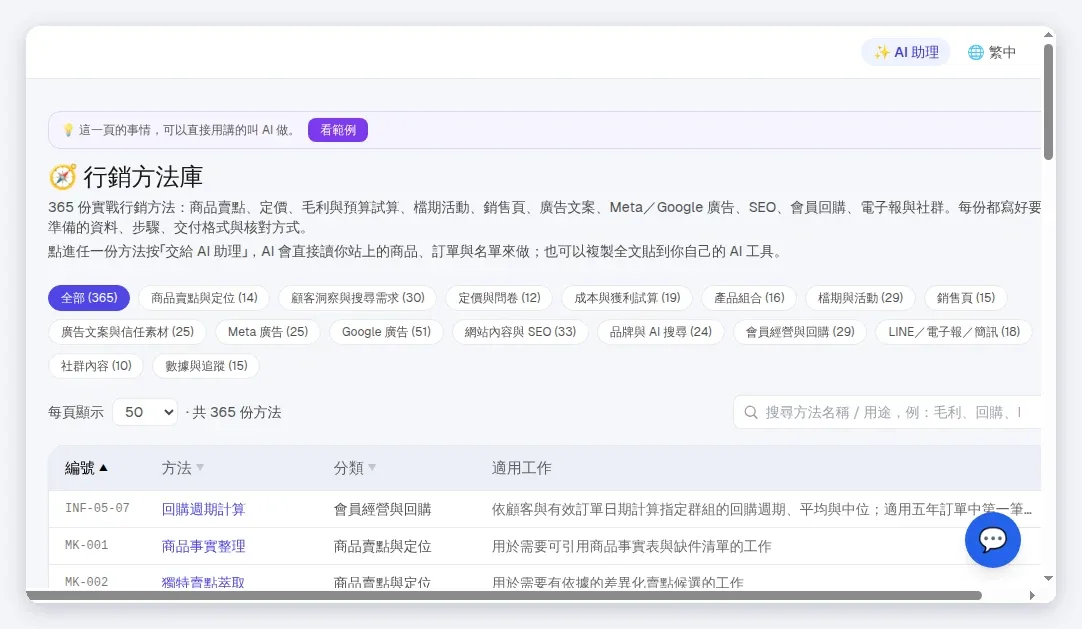Click the scroll-up arrow at top right
Screen dimensions: 1082x629
click(x=1049, y=34)
